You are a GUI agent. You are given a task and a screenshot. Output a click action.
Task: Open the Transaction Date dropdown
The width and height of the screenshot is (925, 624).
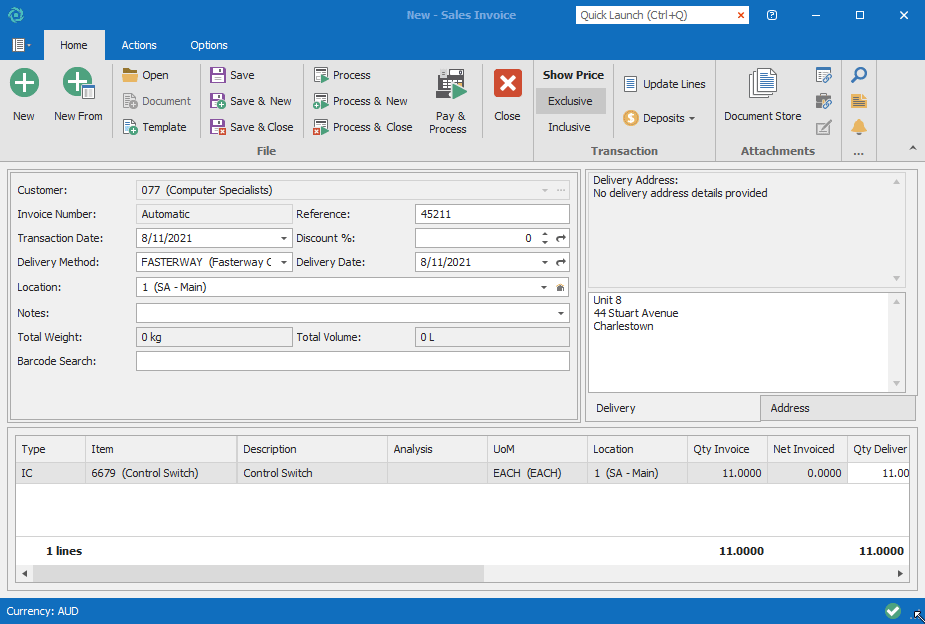[x=284, y=238]
